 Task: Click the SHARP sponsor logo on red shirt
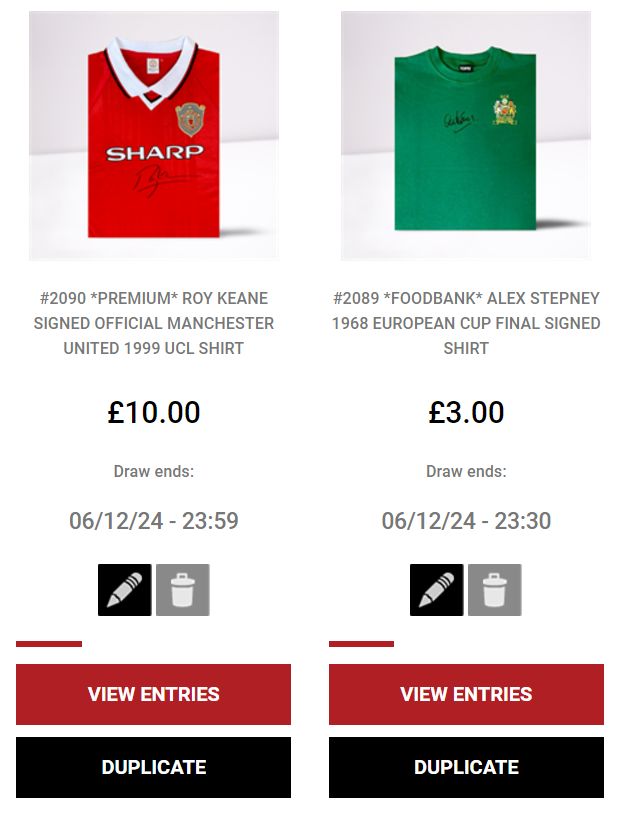(154, 153)
